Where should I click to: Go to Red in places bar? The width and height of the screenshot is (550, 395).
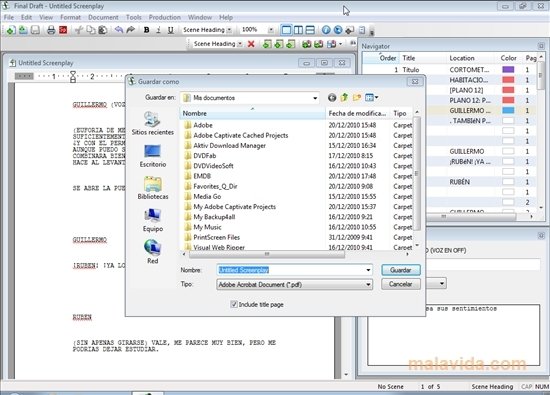pyautogui.click(x=153, y=252)
